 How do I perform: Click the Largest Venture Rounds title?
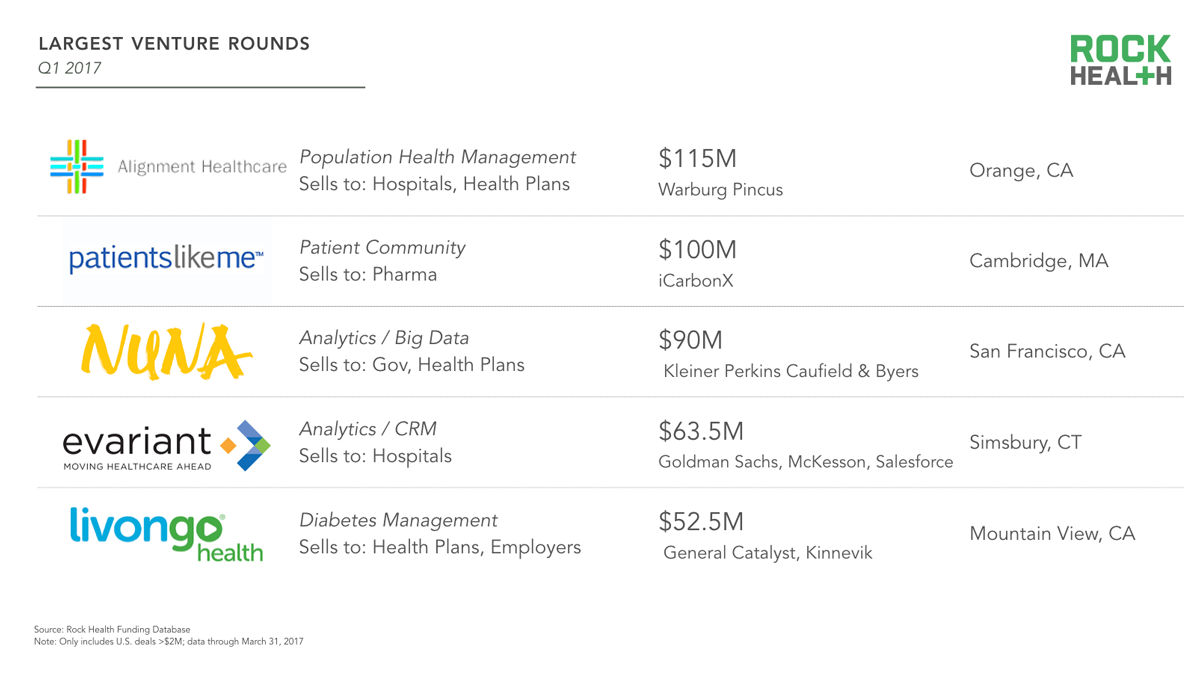pyautogui.click(x=174, y=44)
